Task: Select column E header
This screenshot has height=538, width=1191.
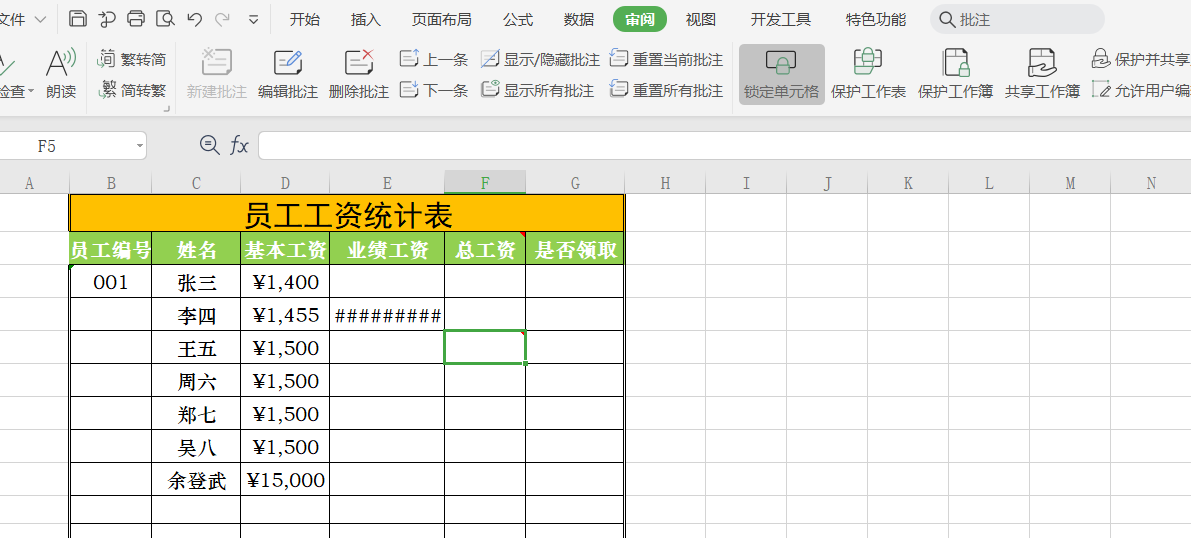Action: coord(387,182)
